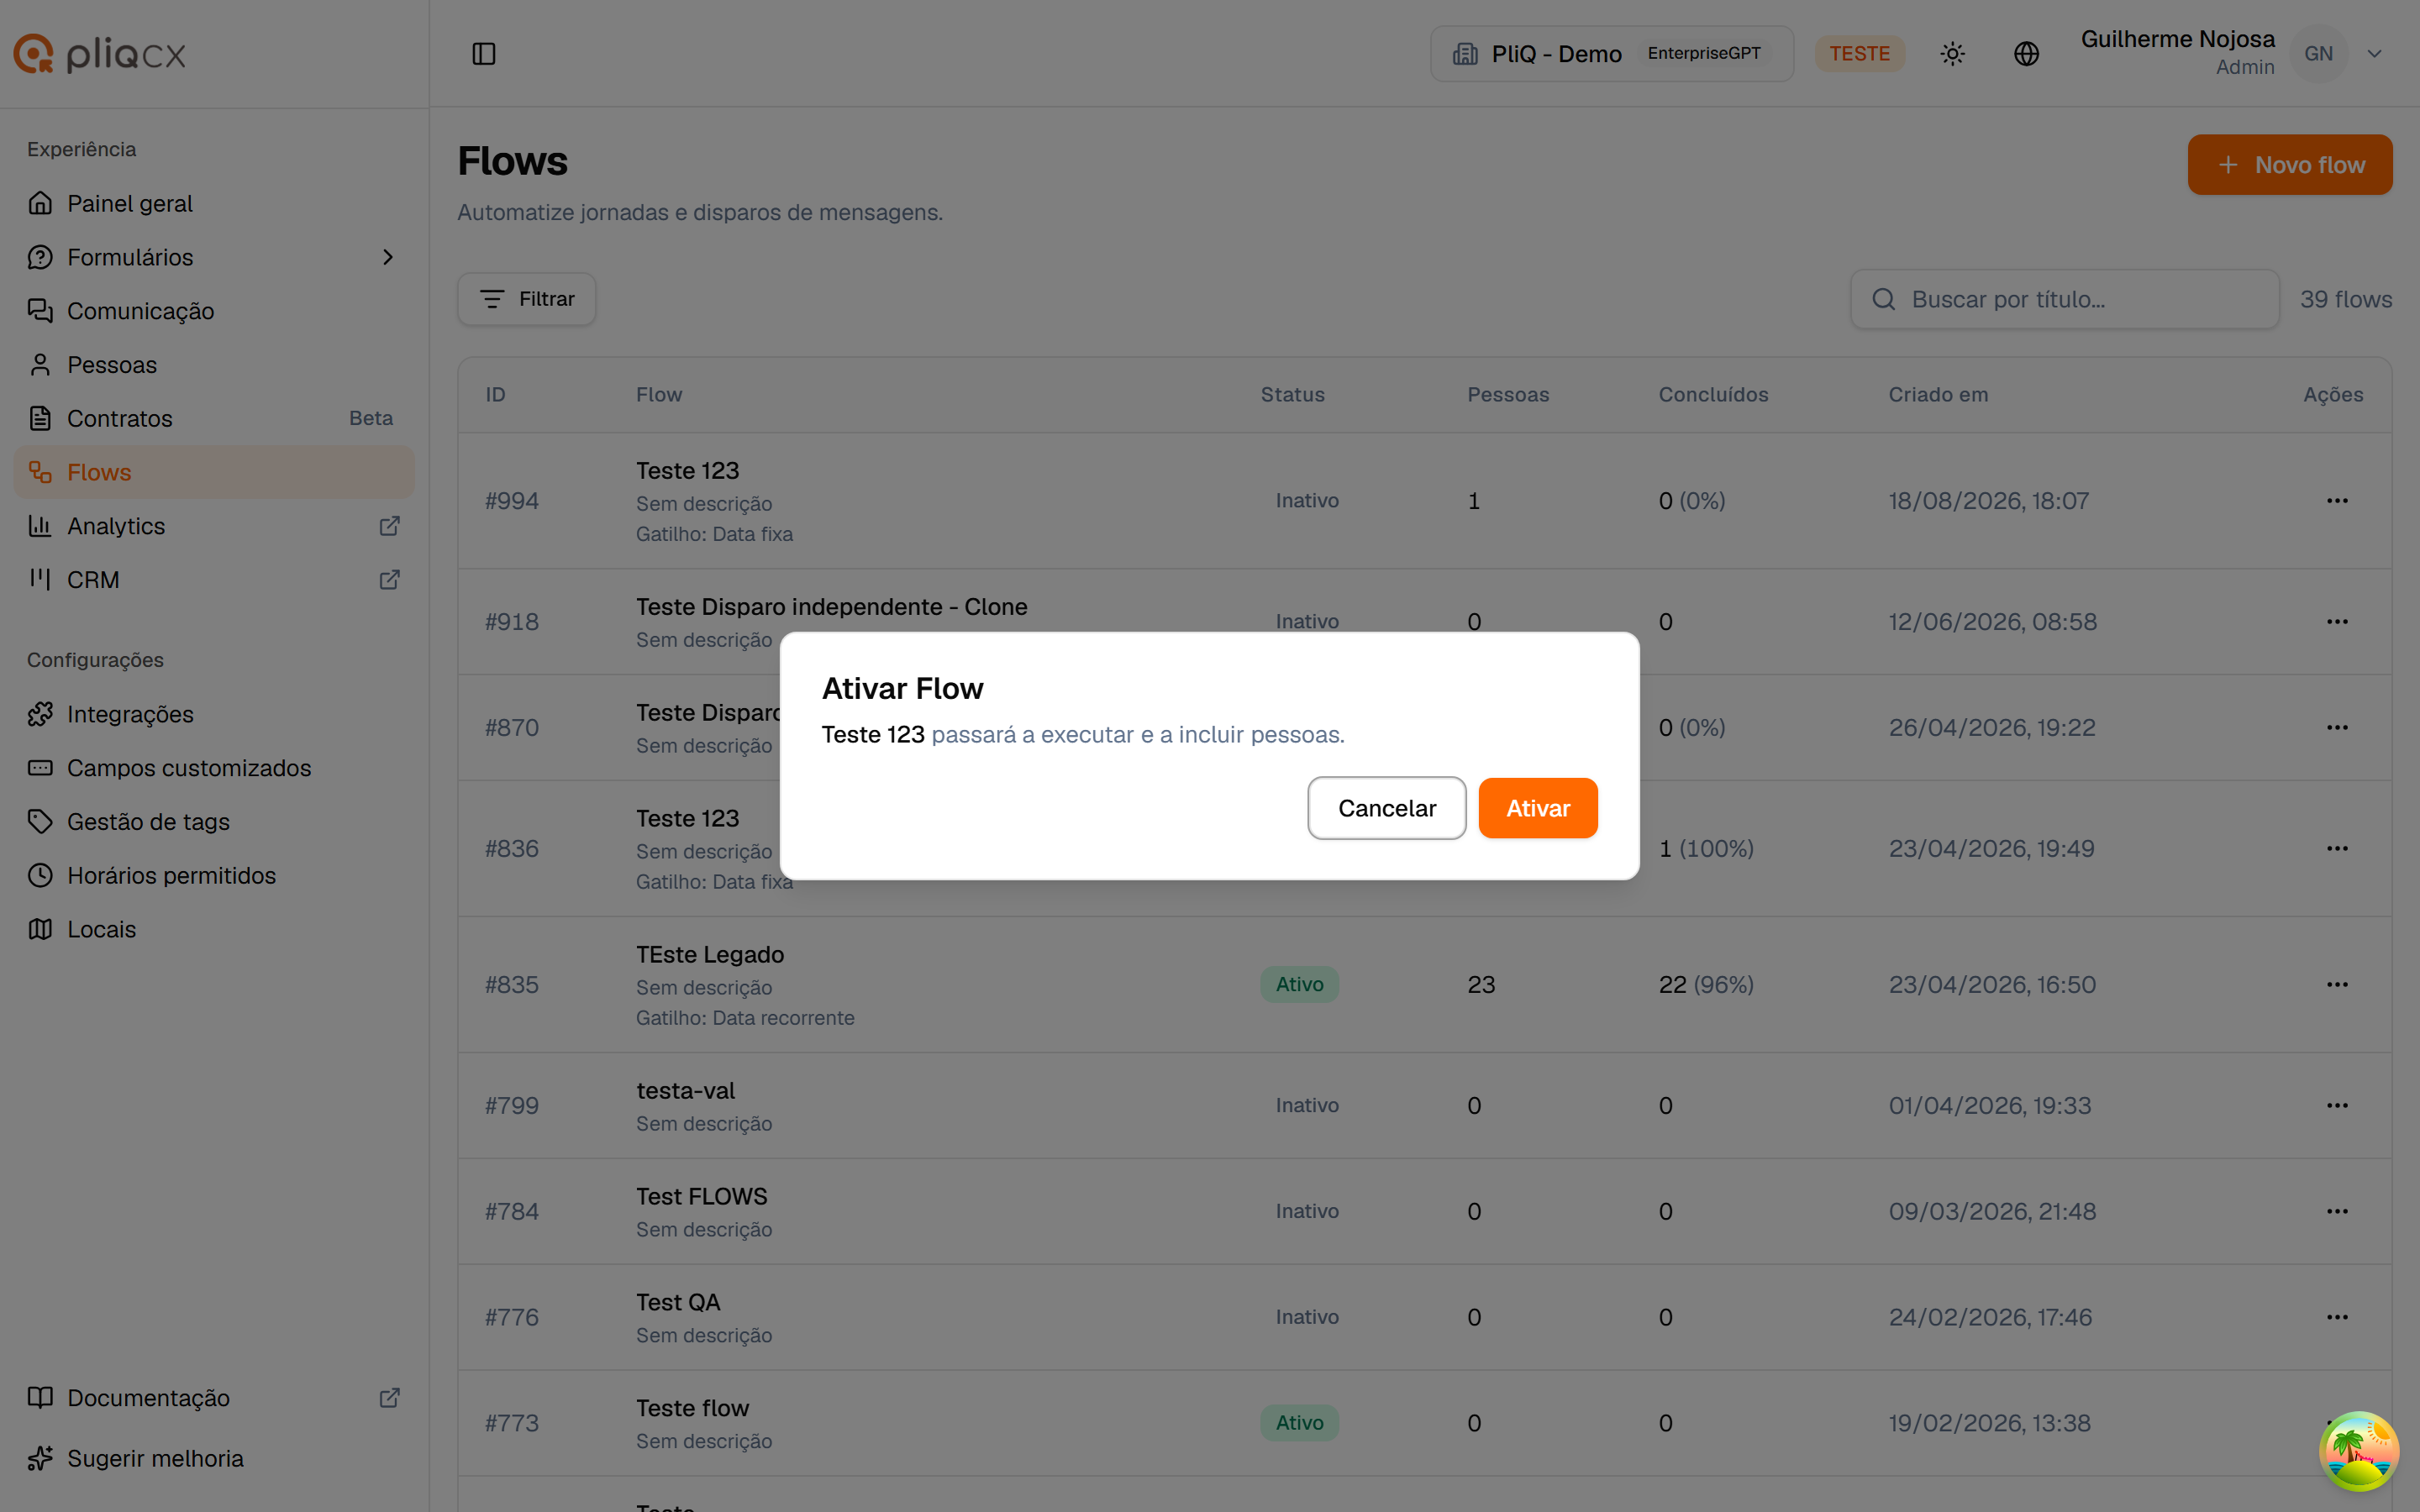Focus the Buscar por título search field
This screenshot has height=1512, width=2420.
[2065, 299]
